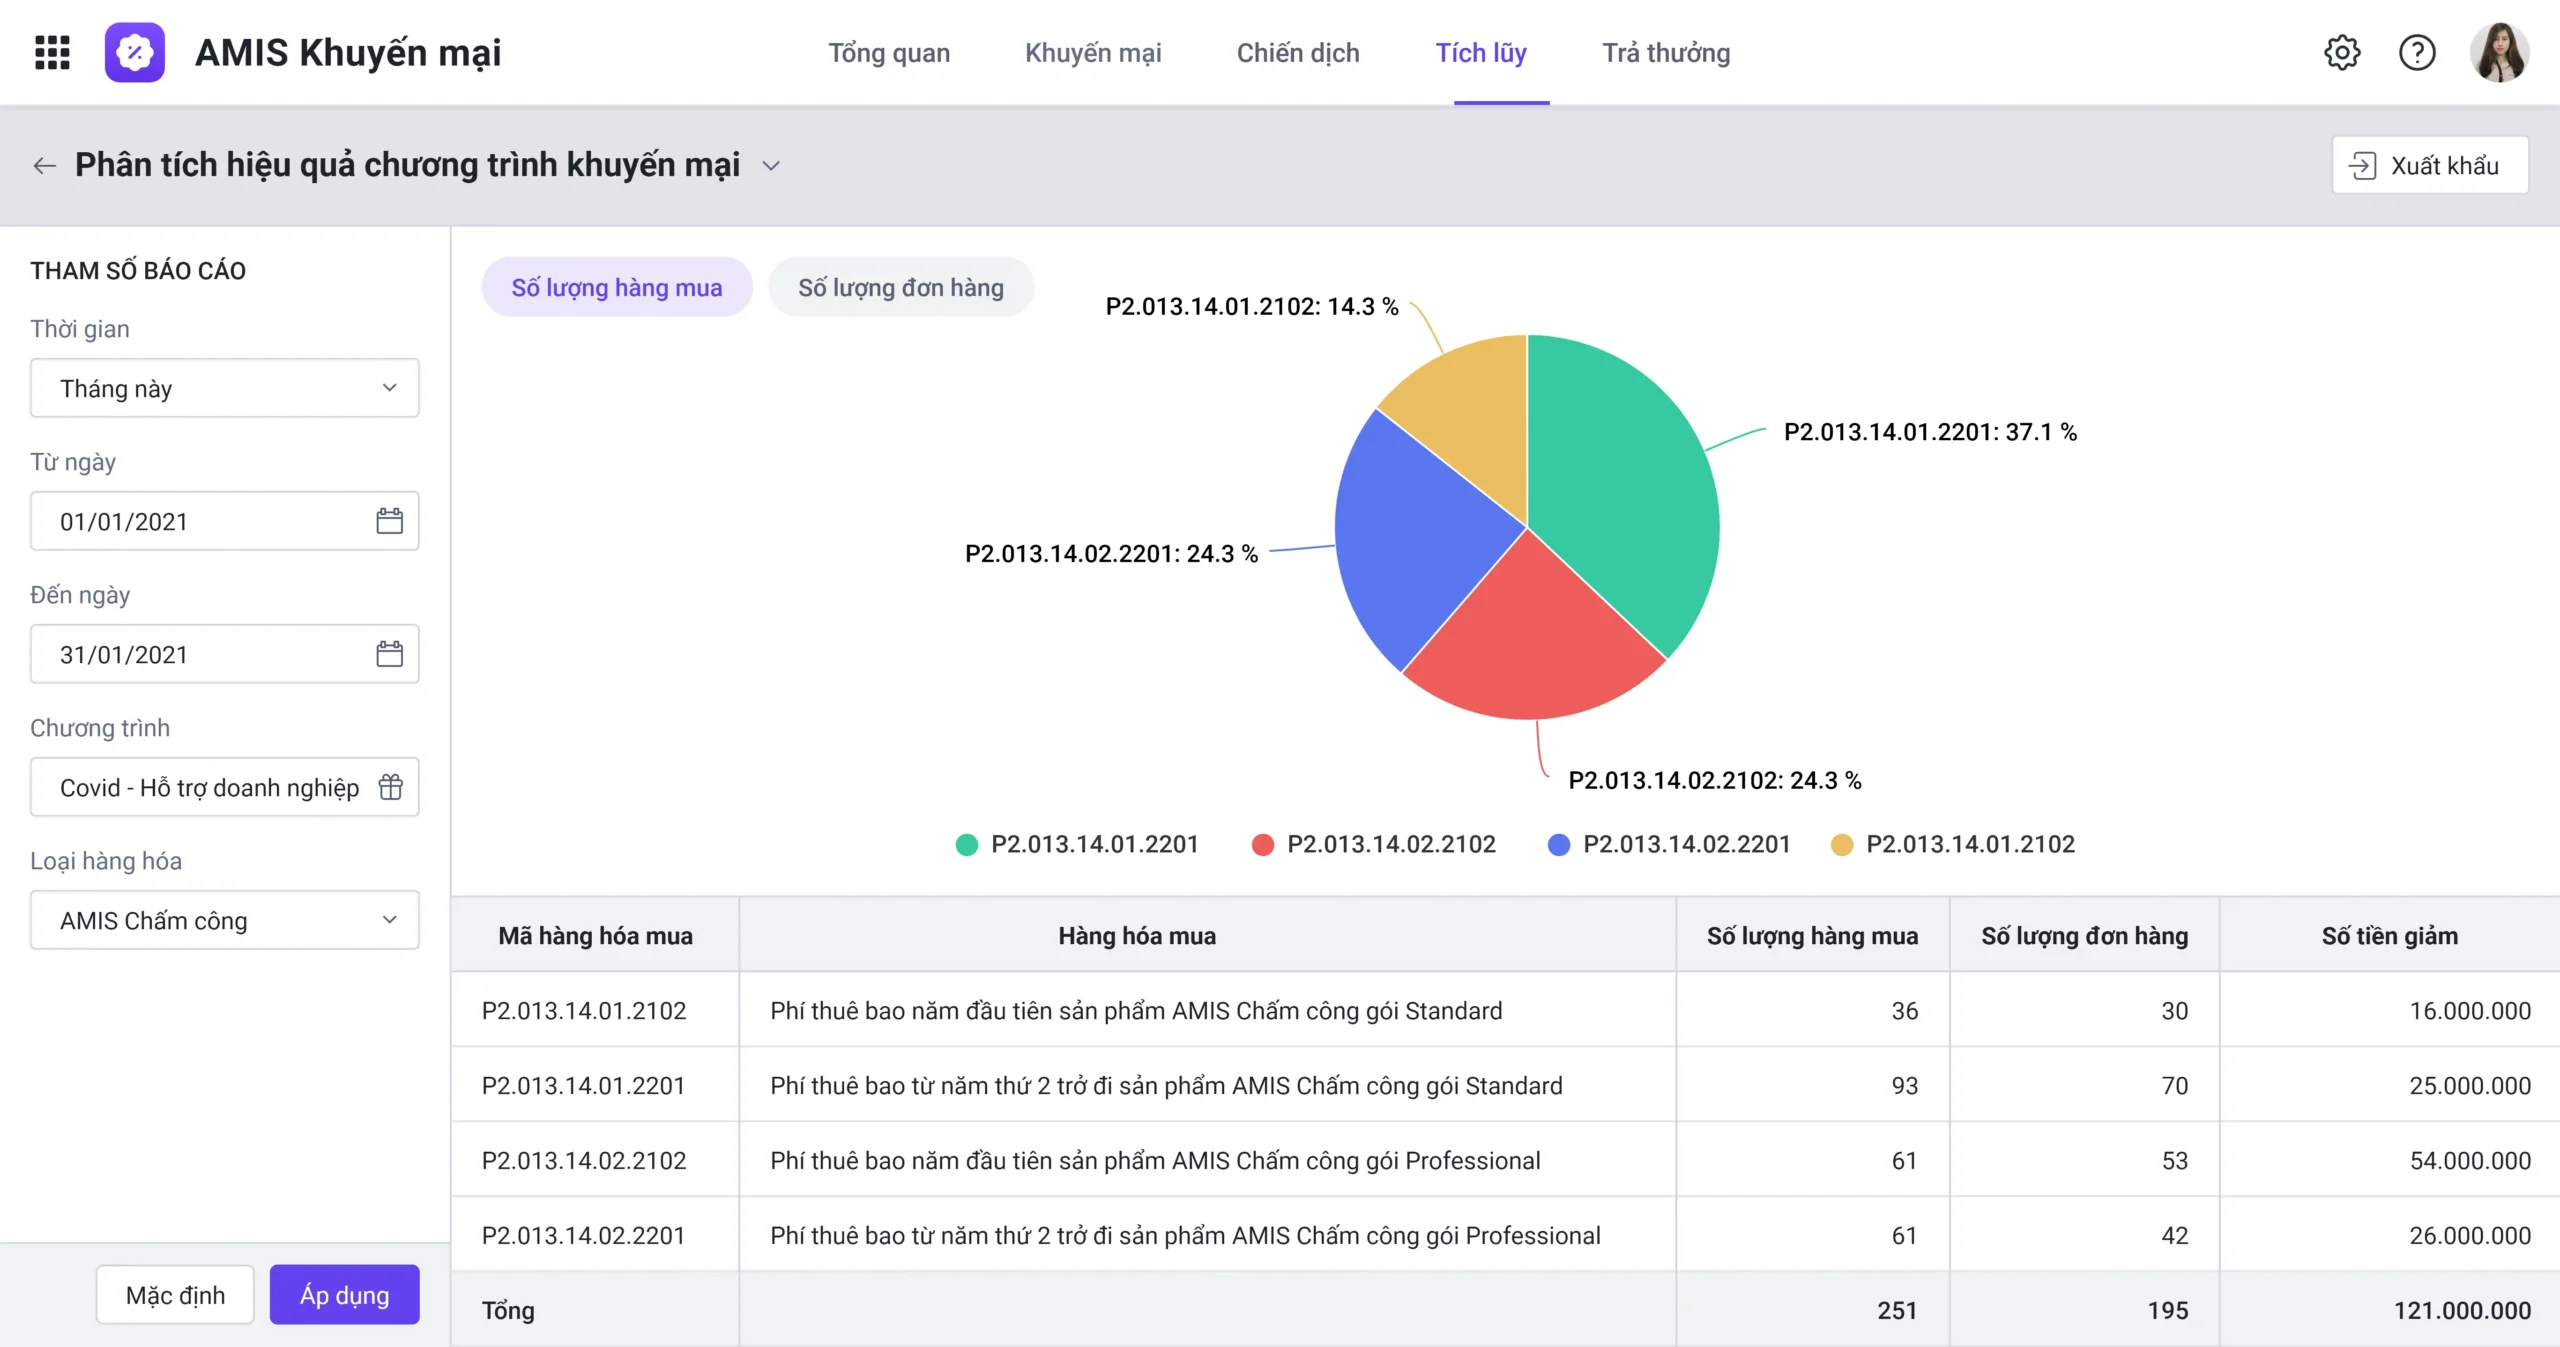Open the user profile avatar
This screenshot has width=2560, height=1347.
tap(2500, 52)
